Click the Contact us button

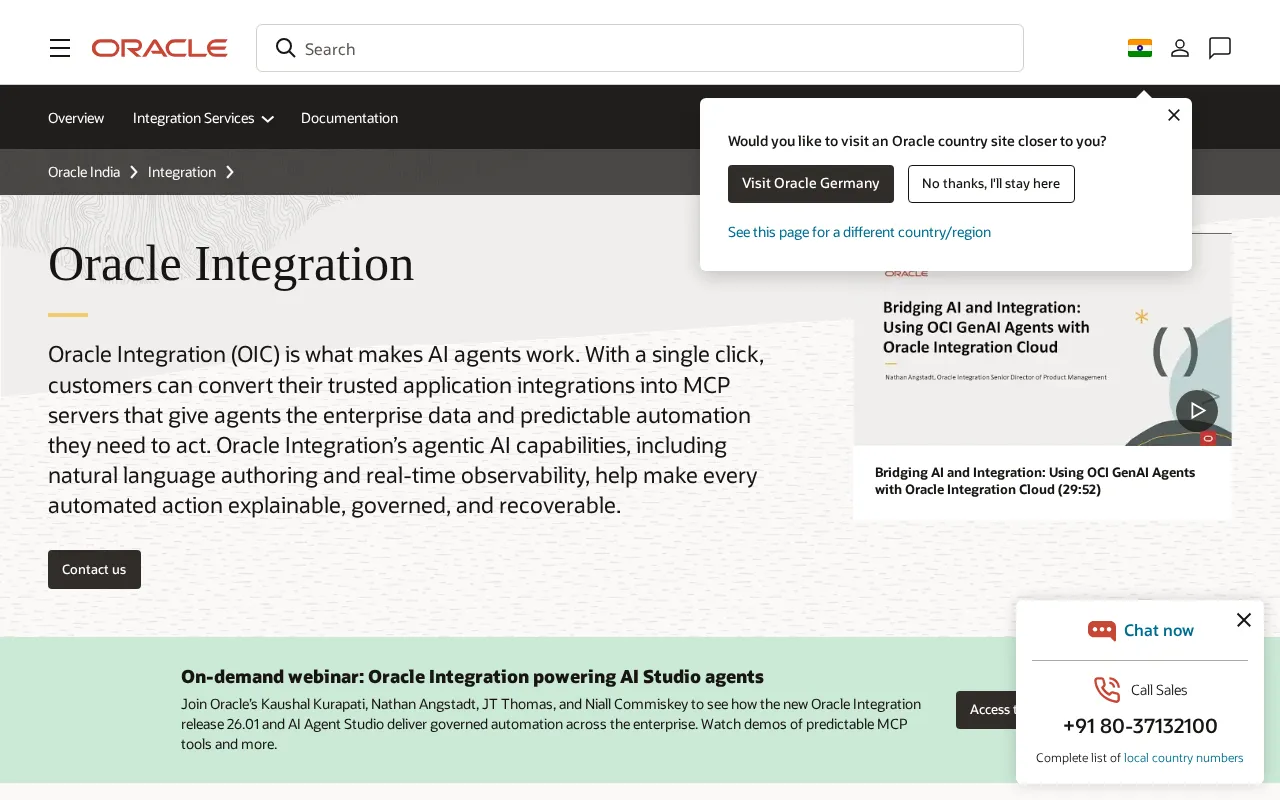(94, 569)
